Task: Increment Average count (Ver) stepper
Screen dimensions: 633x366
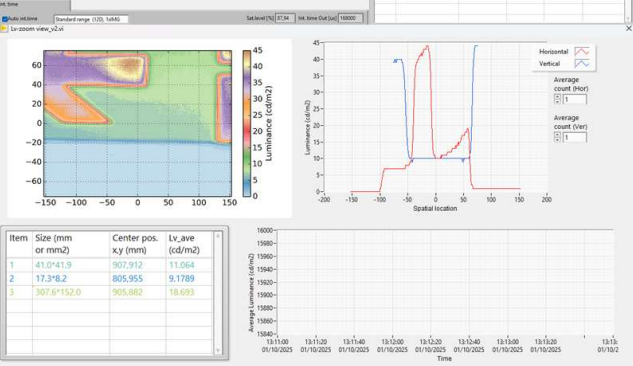Action: pyautogui.click(x=558, y=135)
